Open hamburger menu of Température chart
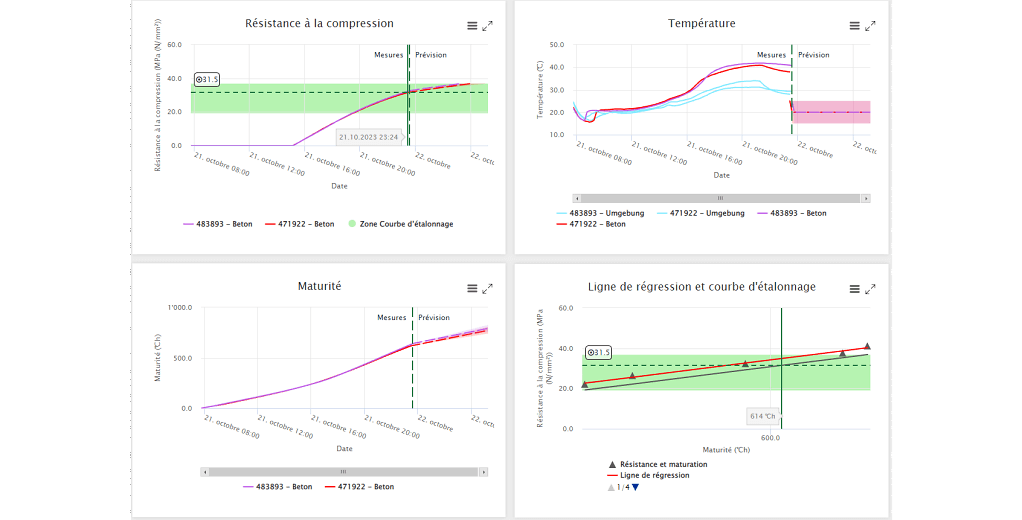The width and height of the screenshot is (1022, 520). [x=854, y=26]
